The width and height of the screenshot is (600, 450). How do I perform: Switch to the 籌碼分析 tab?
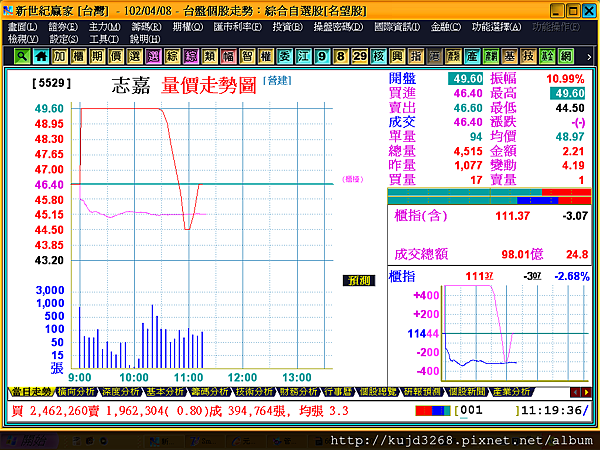point(209,391)
